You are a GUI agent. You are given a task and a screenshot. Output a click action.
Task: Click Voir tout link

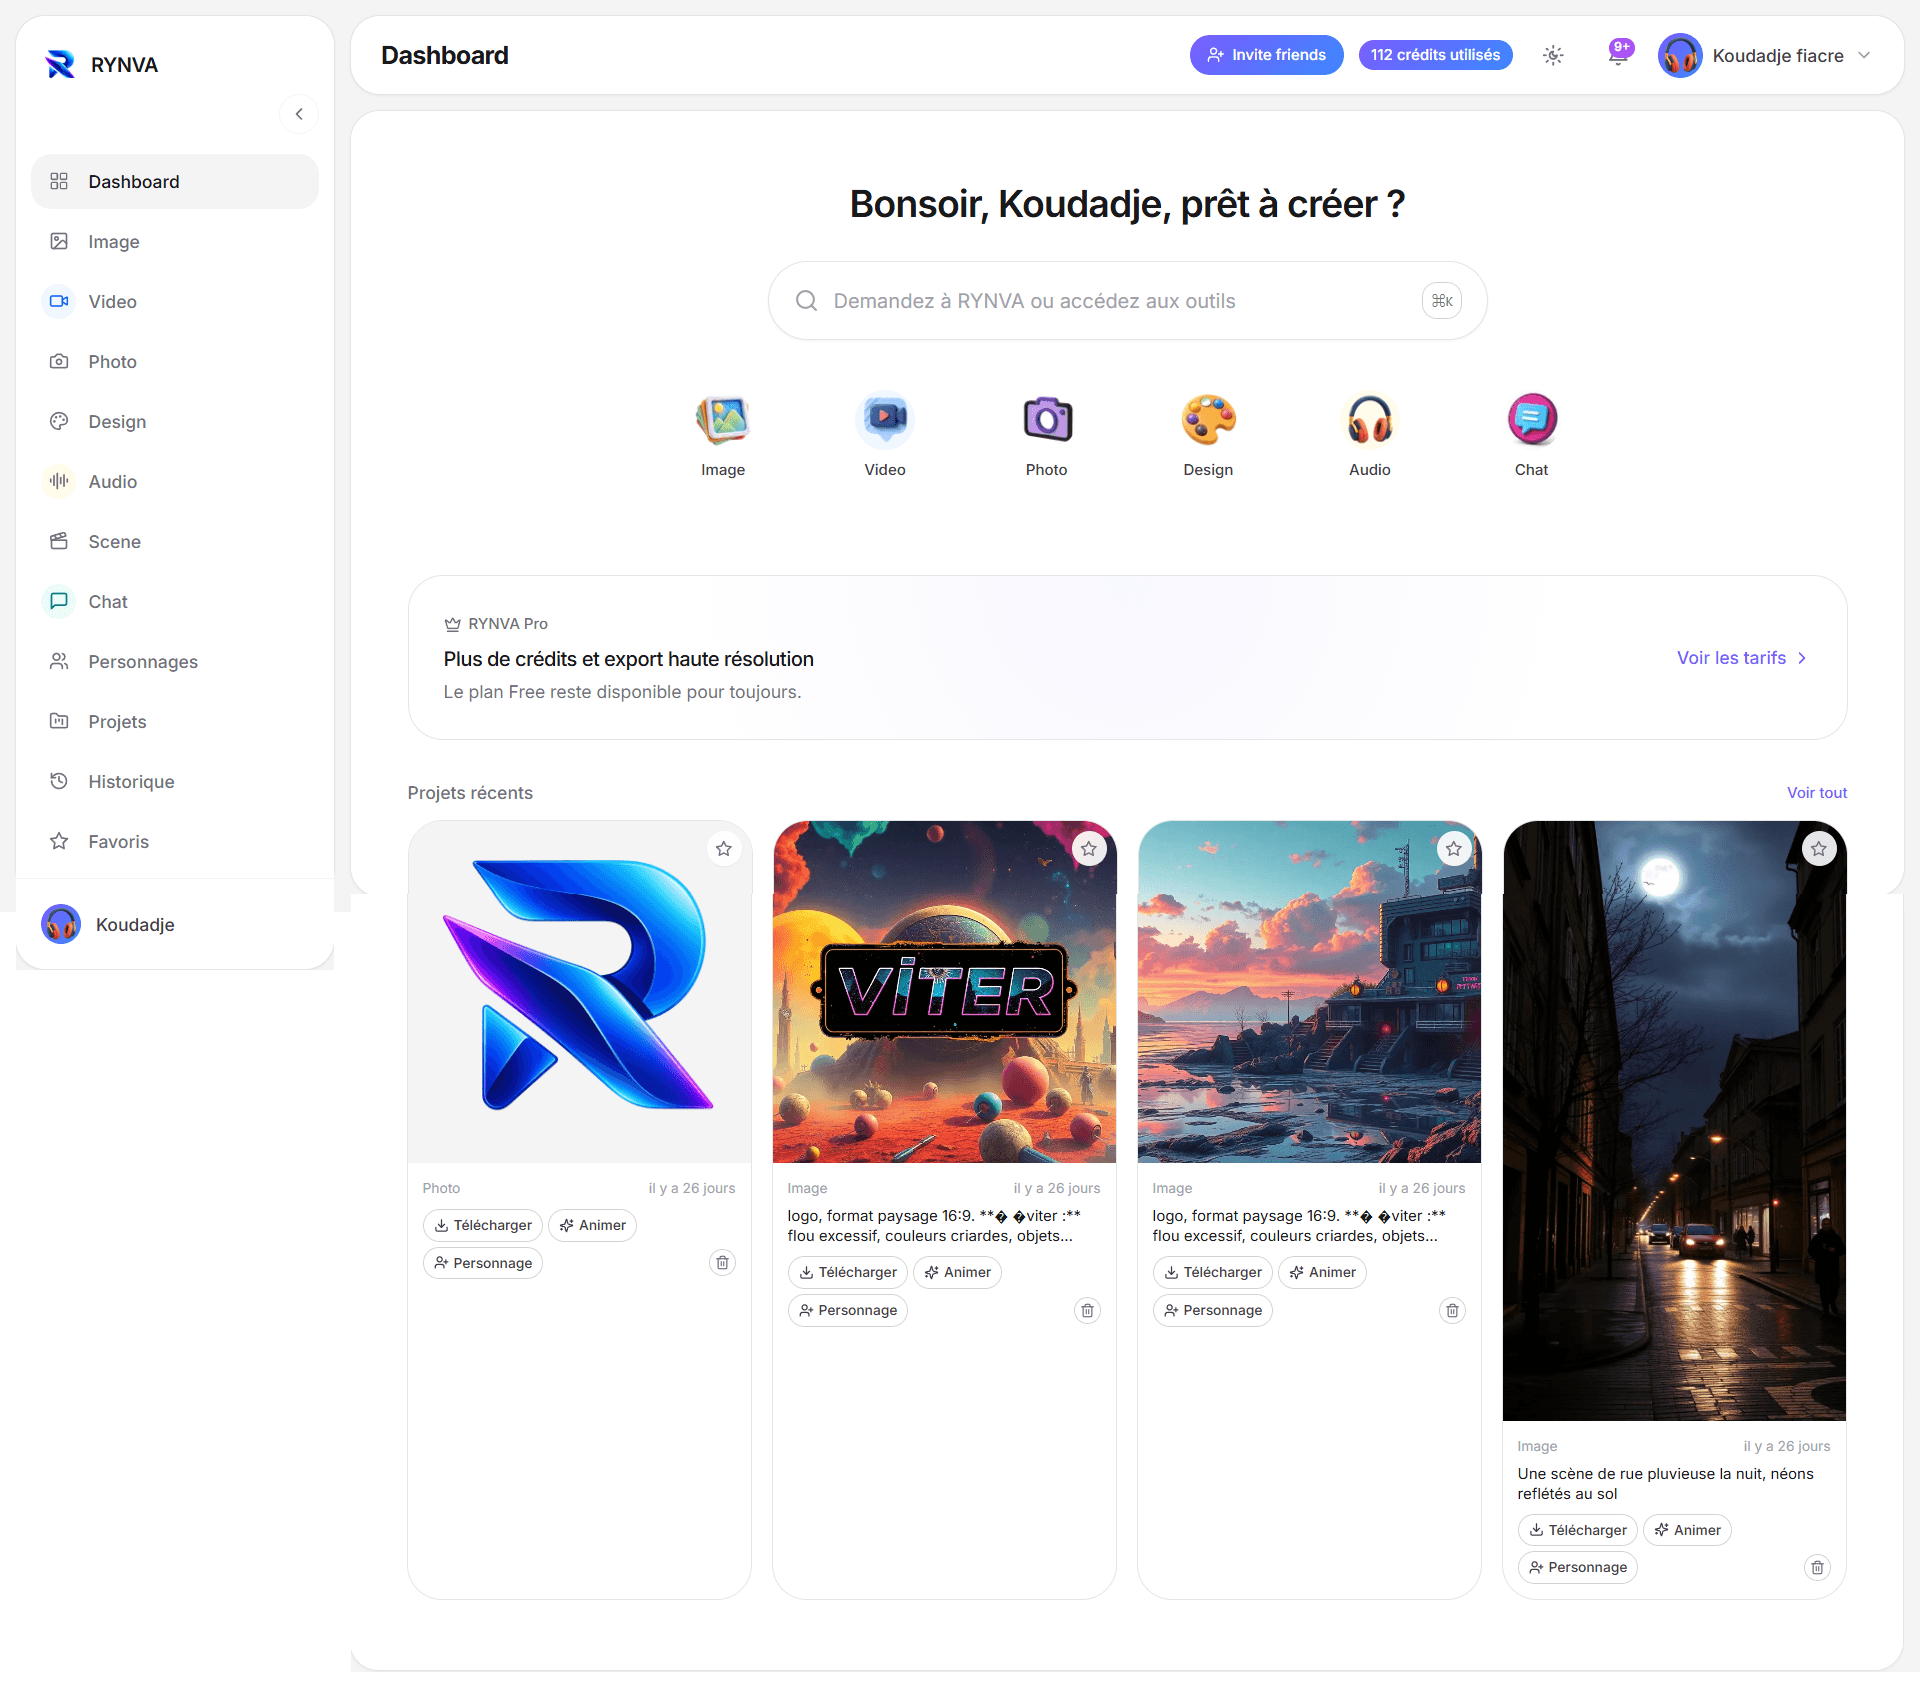click(x=1817, y=793)
